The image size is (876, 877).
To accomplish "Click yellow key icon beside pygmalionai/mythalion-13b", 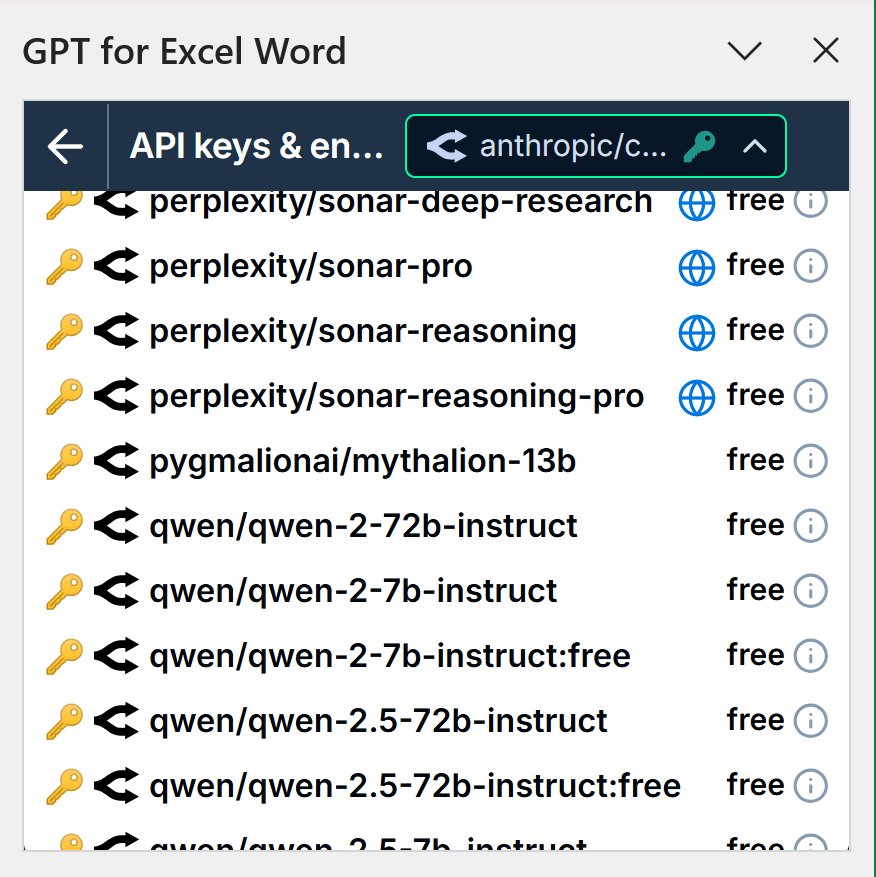I will [64, 461].
